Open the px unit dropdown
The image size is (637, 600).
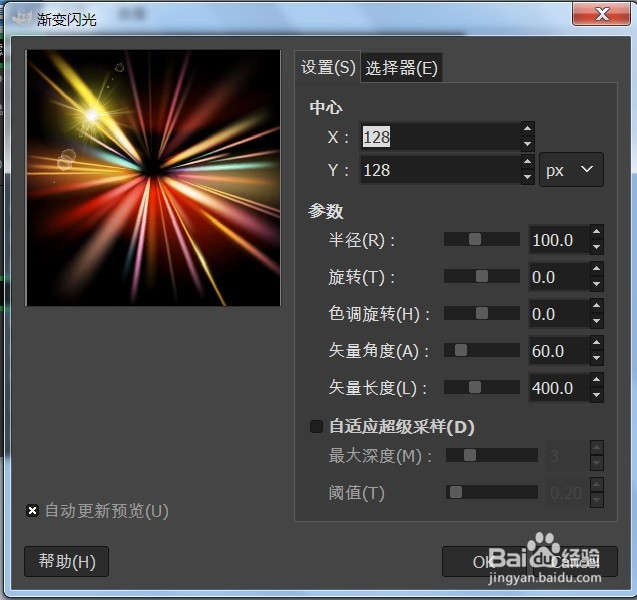pos(571,170)
